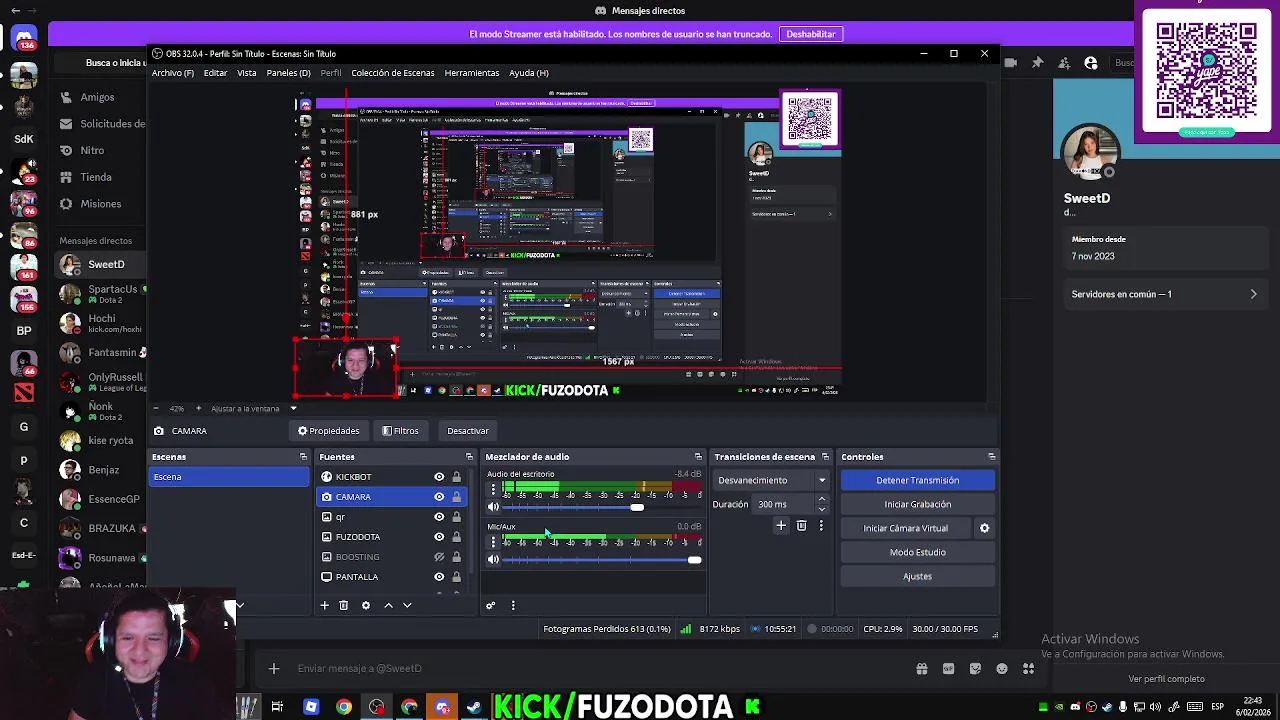Move selected source up
Image resolution: width=1280 pixels, height=720 pixels.
388,605
